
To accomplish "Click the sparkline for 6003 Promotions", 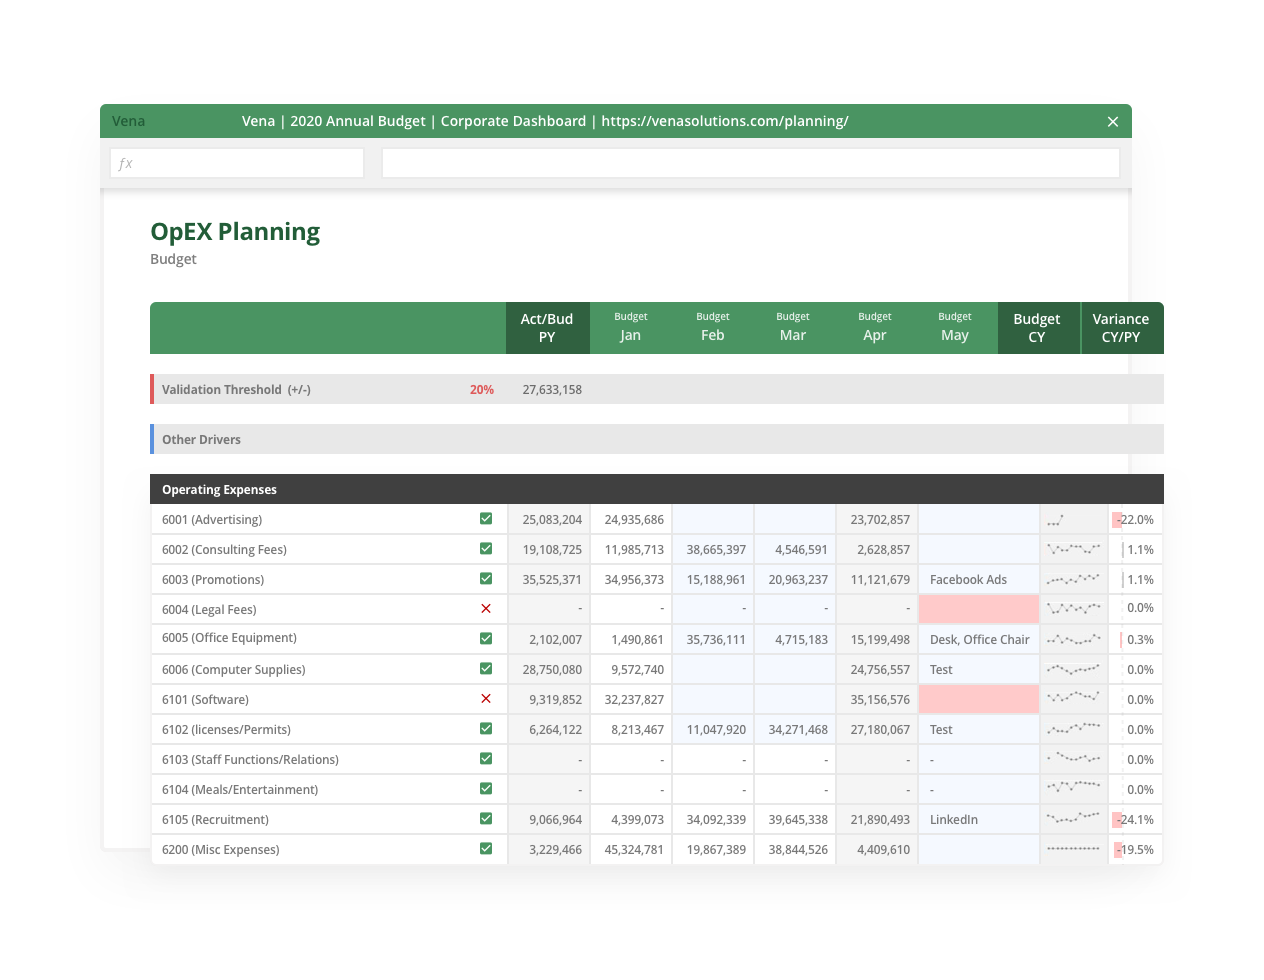I will coord(1072,579).
